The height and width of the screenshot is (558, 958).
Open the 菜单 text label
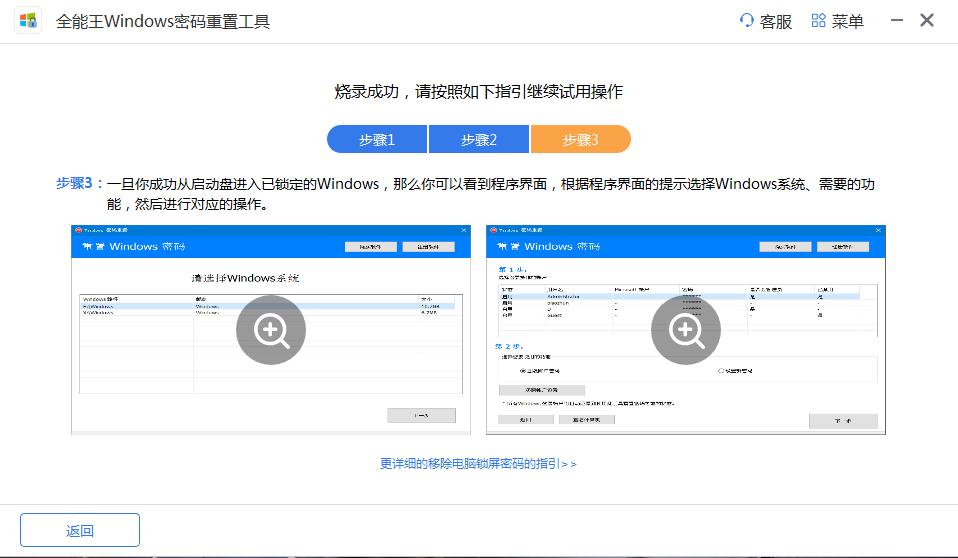pyautogui.click(x=848, y=21)
